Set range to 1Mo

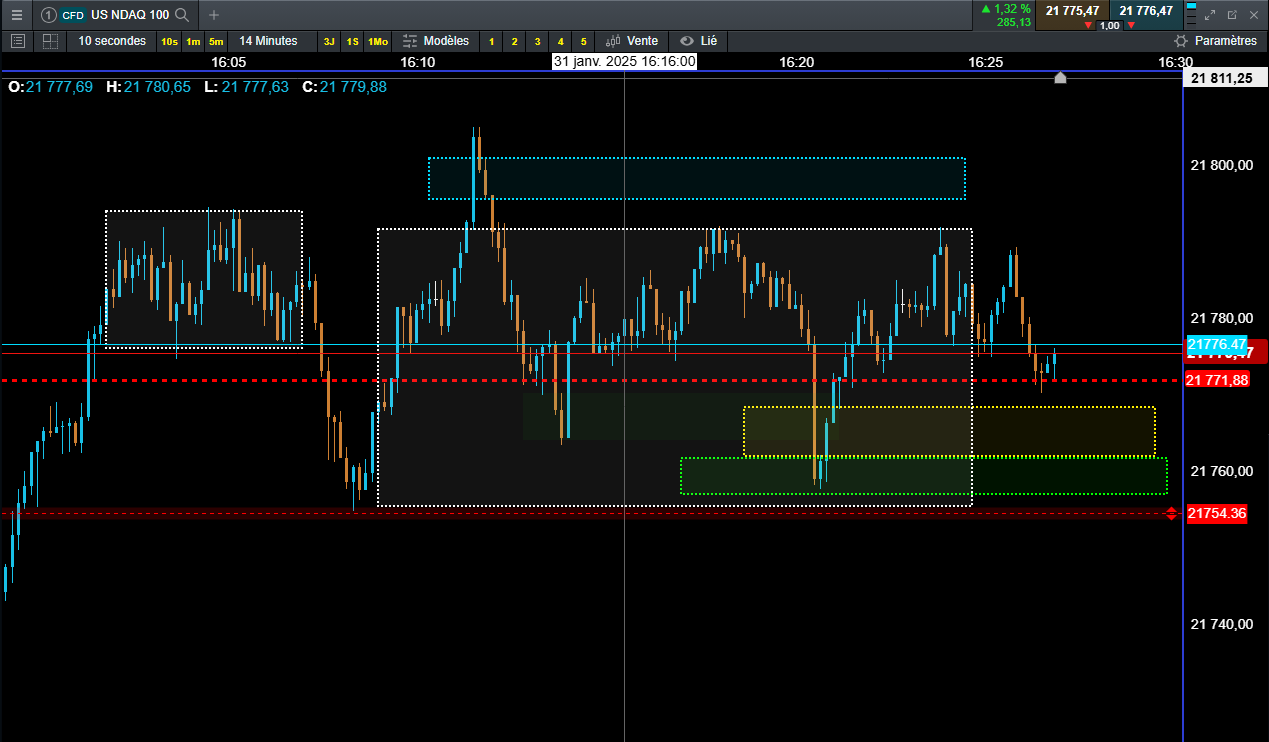pyautogui.click(x=377, y=41)
